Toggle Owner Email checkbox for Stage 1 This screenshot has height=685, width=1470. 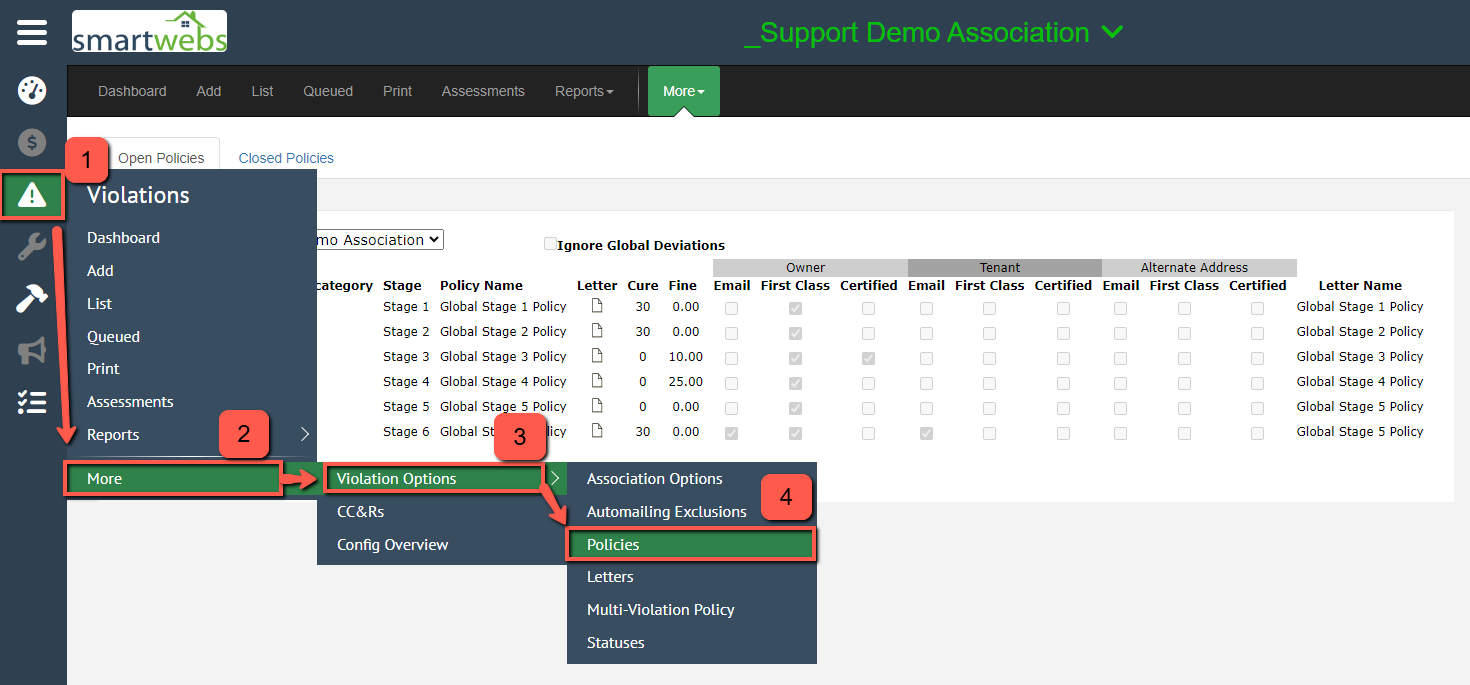(731, 308)
